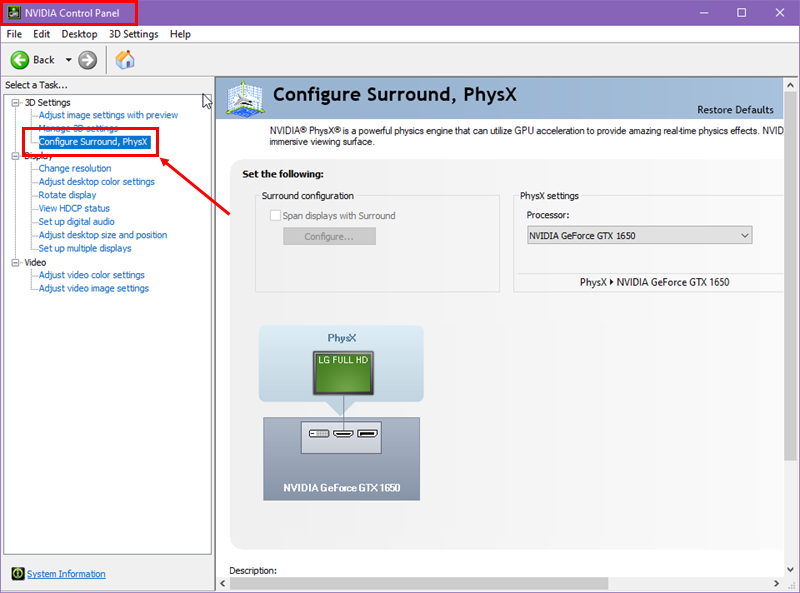The width and height of the screenshot is (800, 593).
Task: Open the Help menu
Action: tap(180, 34)
